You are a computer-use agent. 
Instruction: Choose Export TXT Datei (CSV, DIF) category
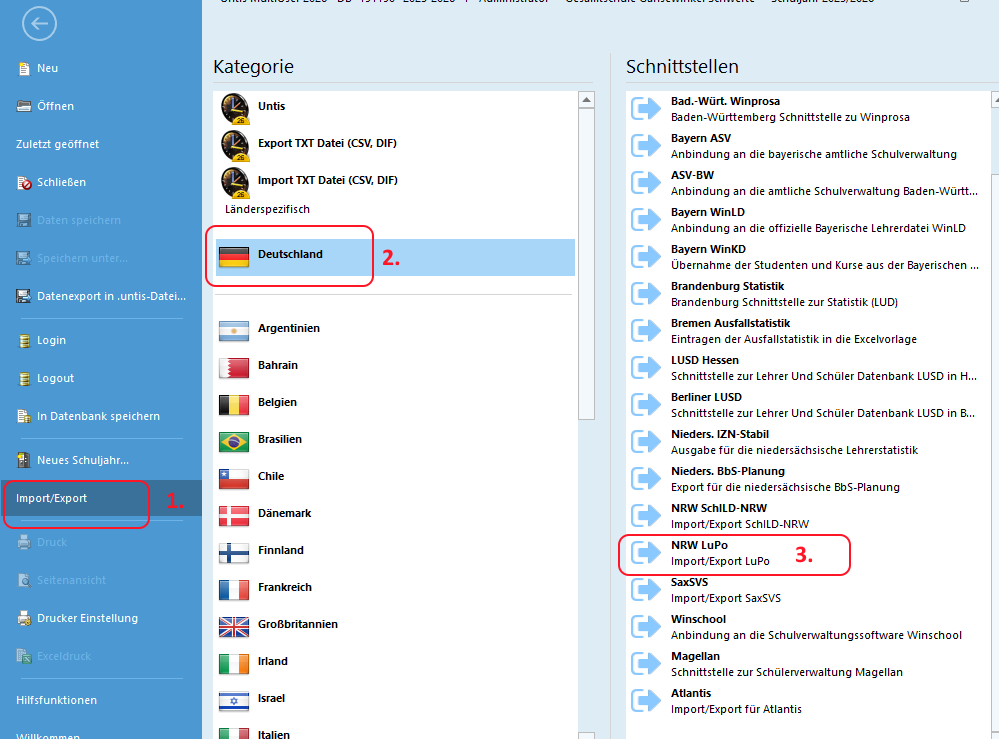[327, 143]
